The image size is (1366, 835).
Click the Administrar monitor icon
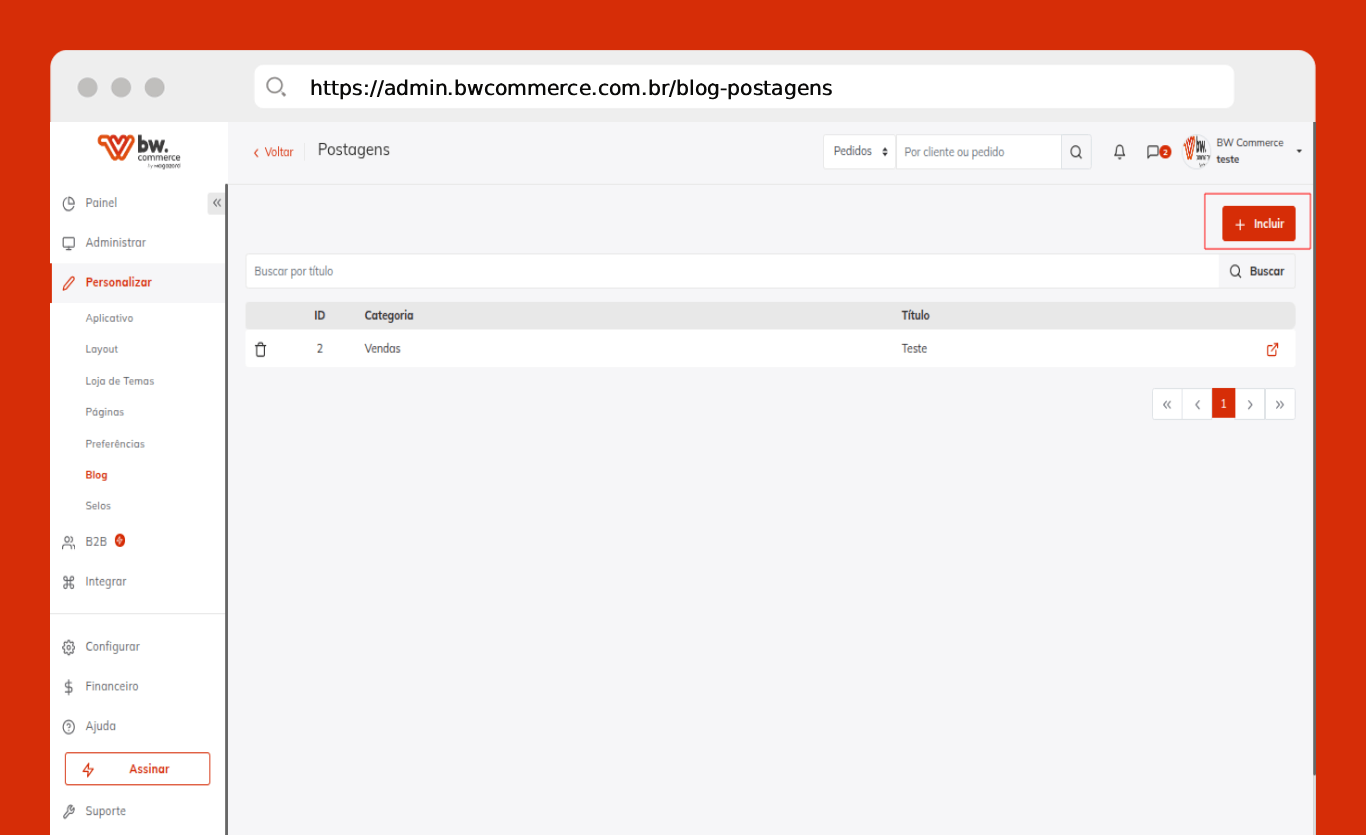click(x=69, y=243)
